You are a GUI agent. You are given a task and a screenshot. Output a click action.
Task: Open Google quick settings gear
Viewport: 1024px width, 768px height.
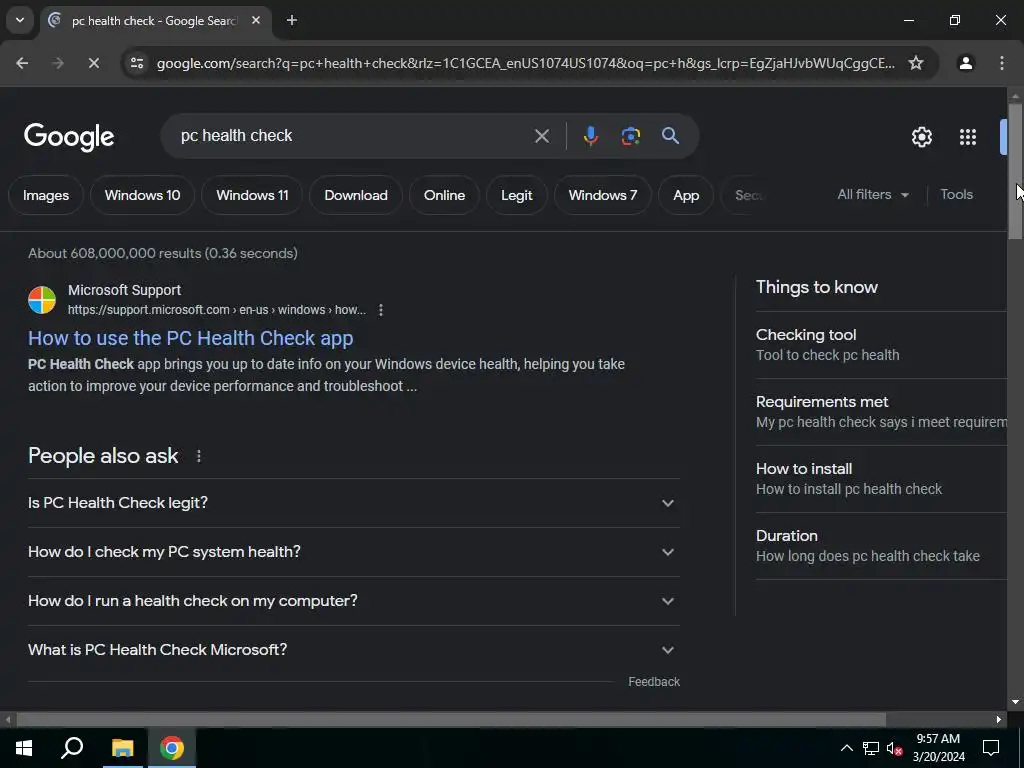point(921,137)
